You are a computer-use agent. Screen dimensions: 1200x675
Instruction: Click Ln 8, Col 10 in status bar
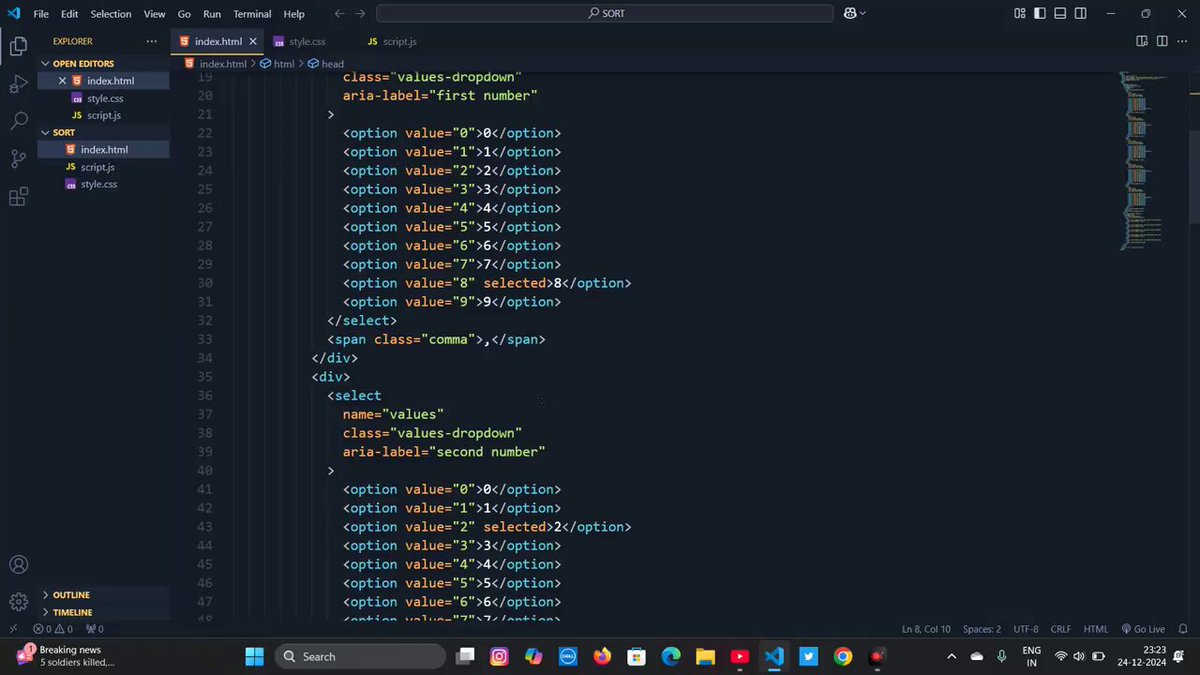click(x=926, y=629)
